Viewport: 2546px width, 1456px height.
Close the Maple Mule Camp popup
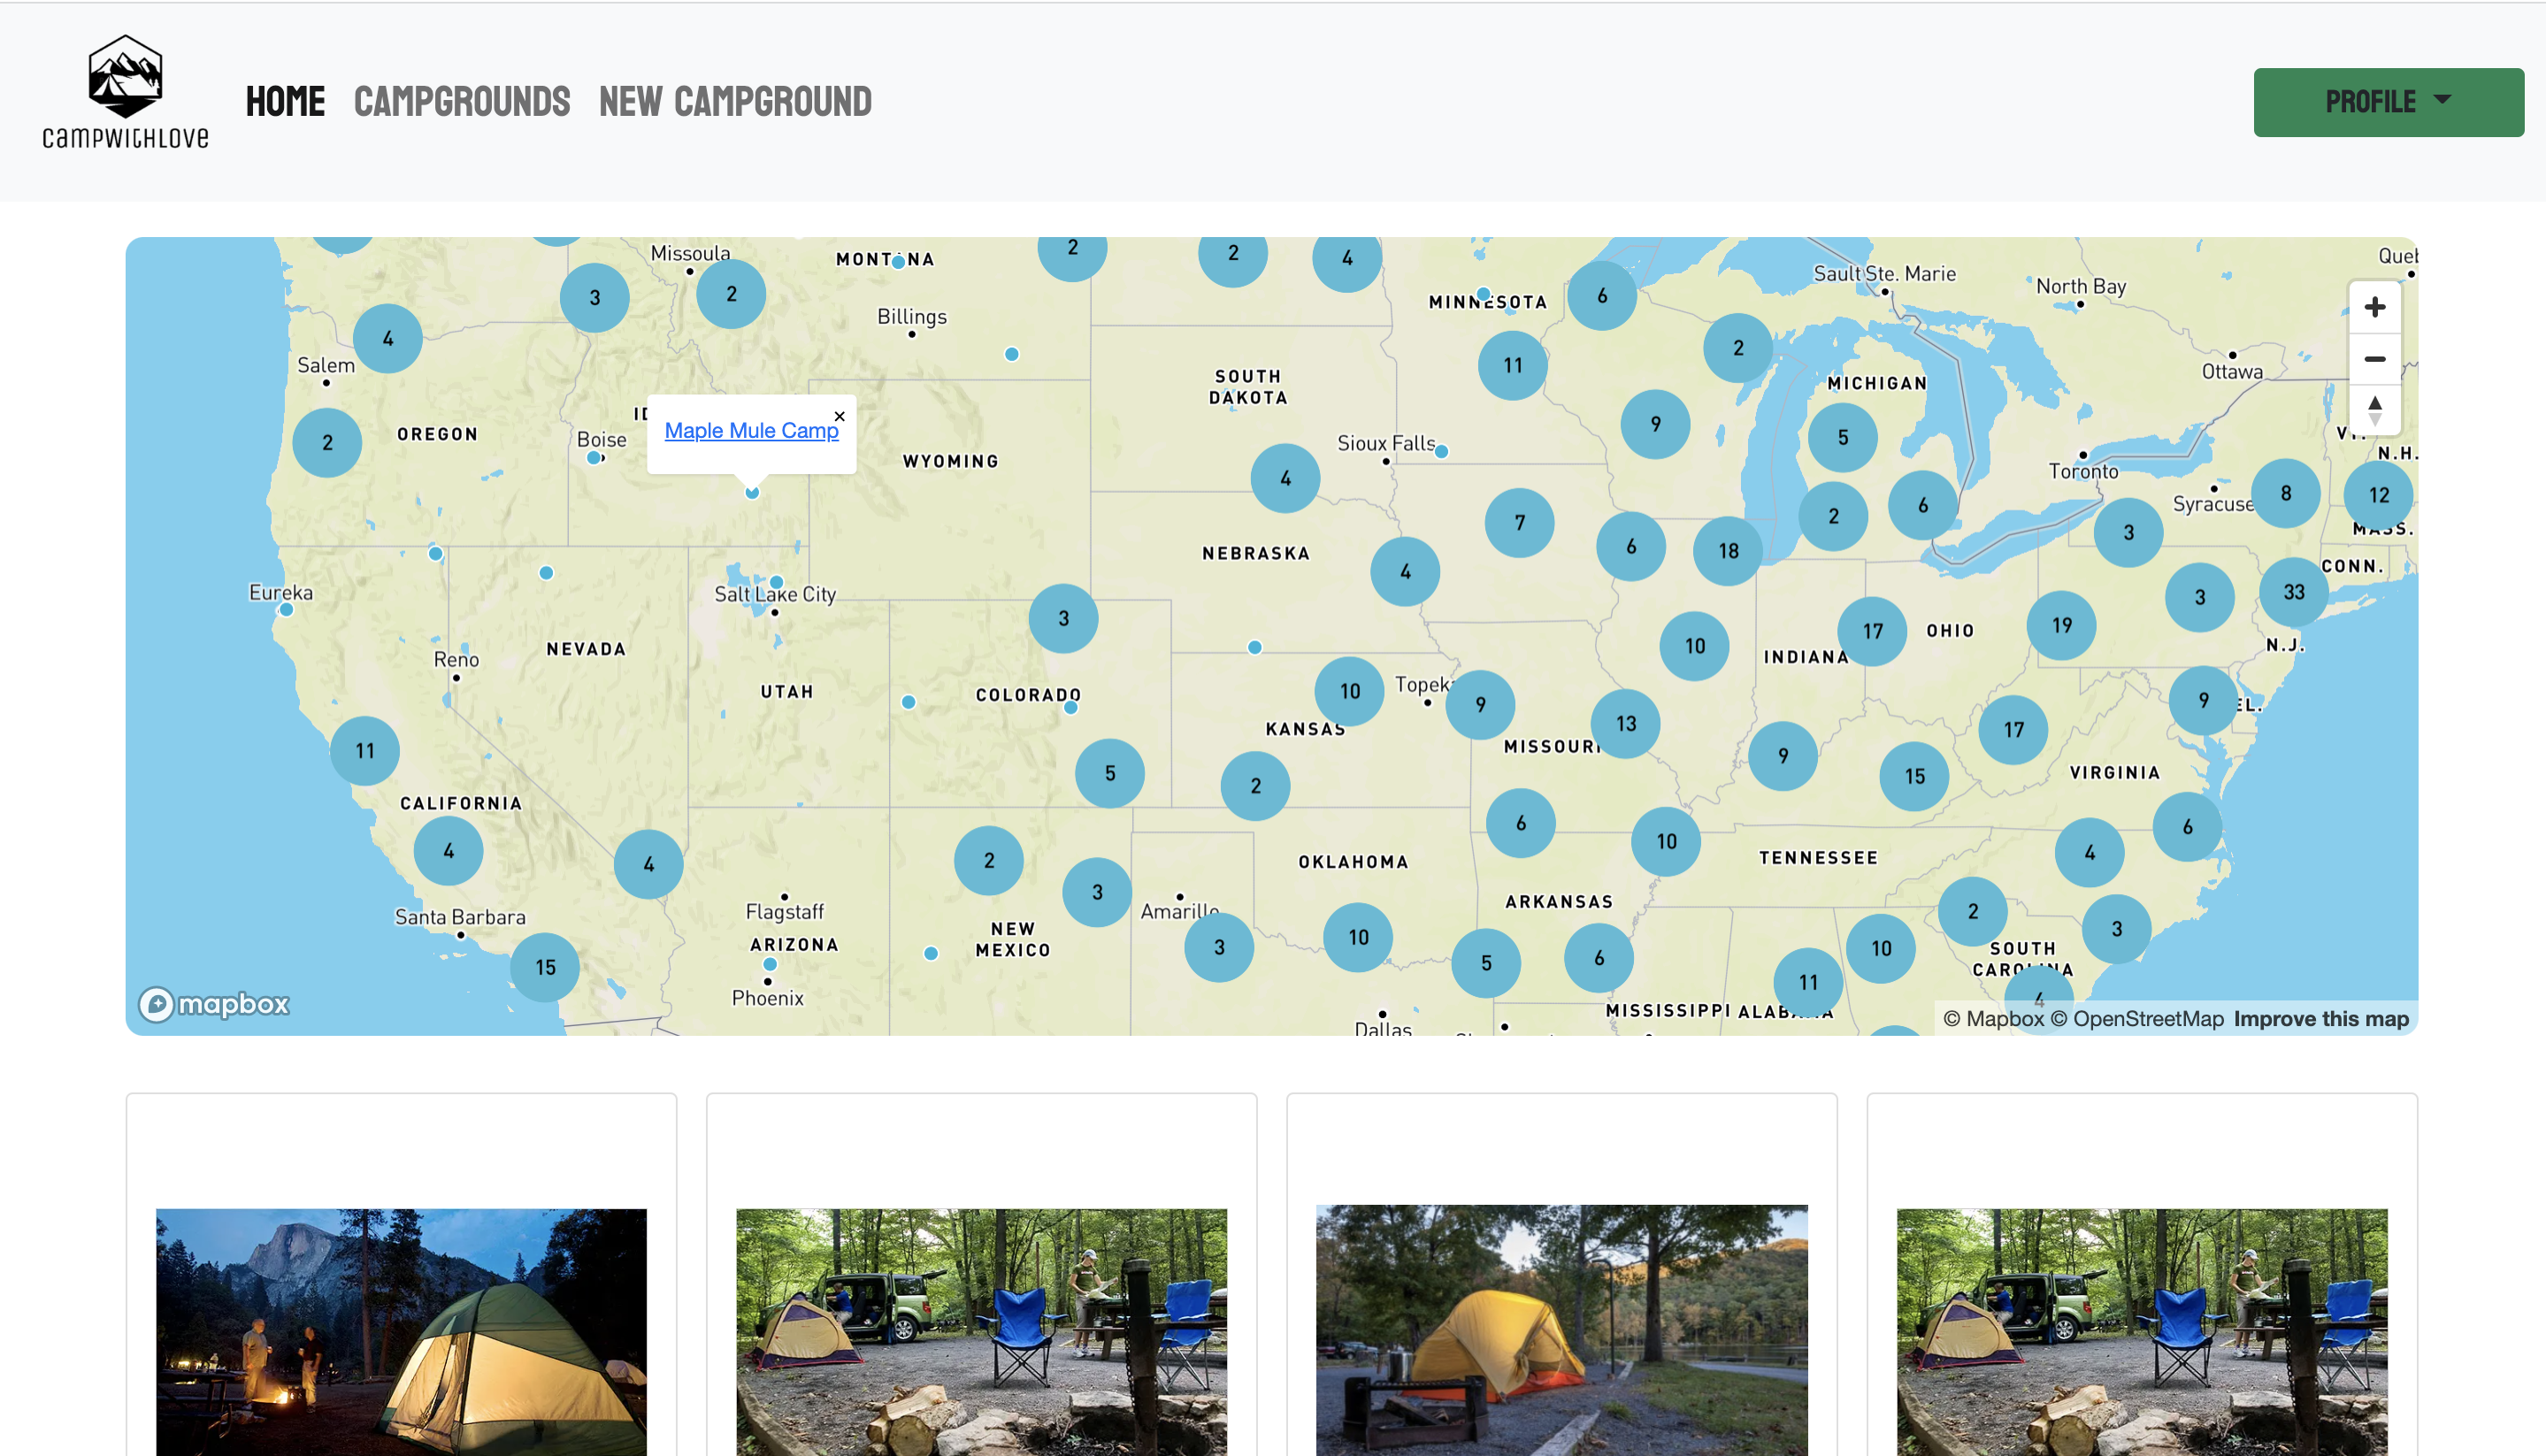[840, 416]
